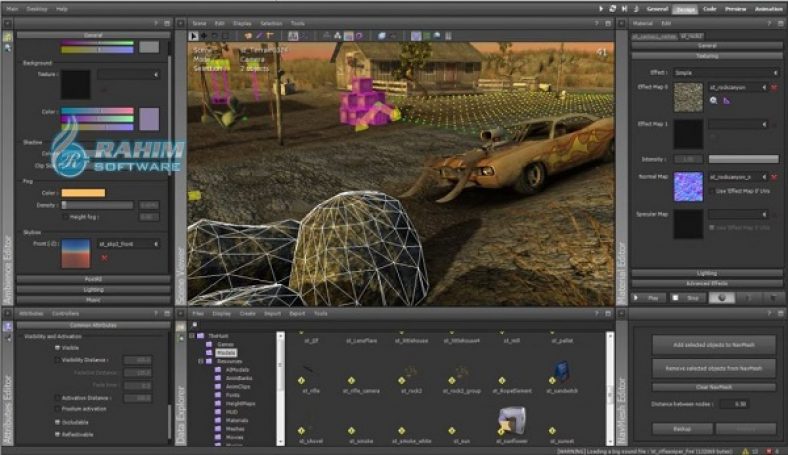Expand the Lighting section in Material Editor
Image resolution: width=788 pixels, height=455 pixels.
coord(706,272)
